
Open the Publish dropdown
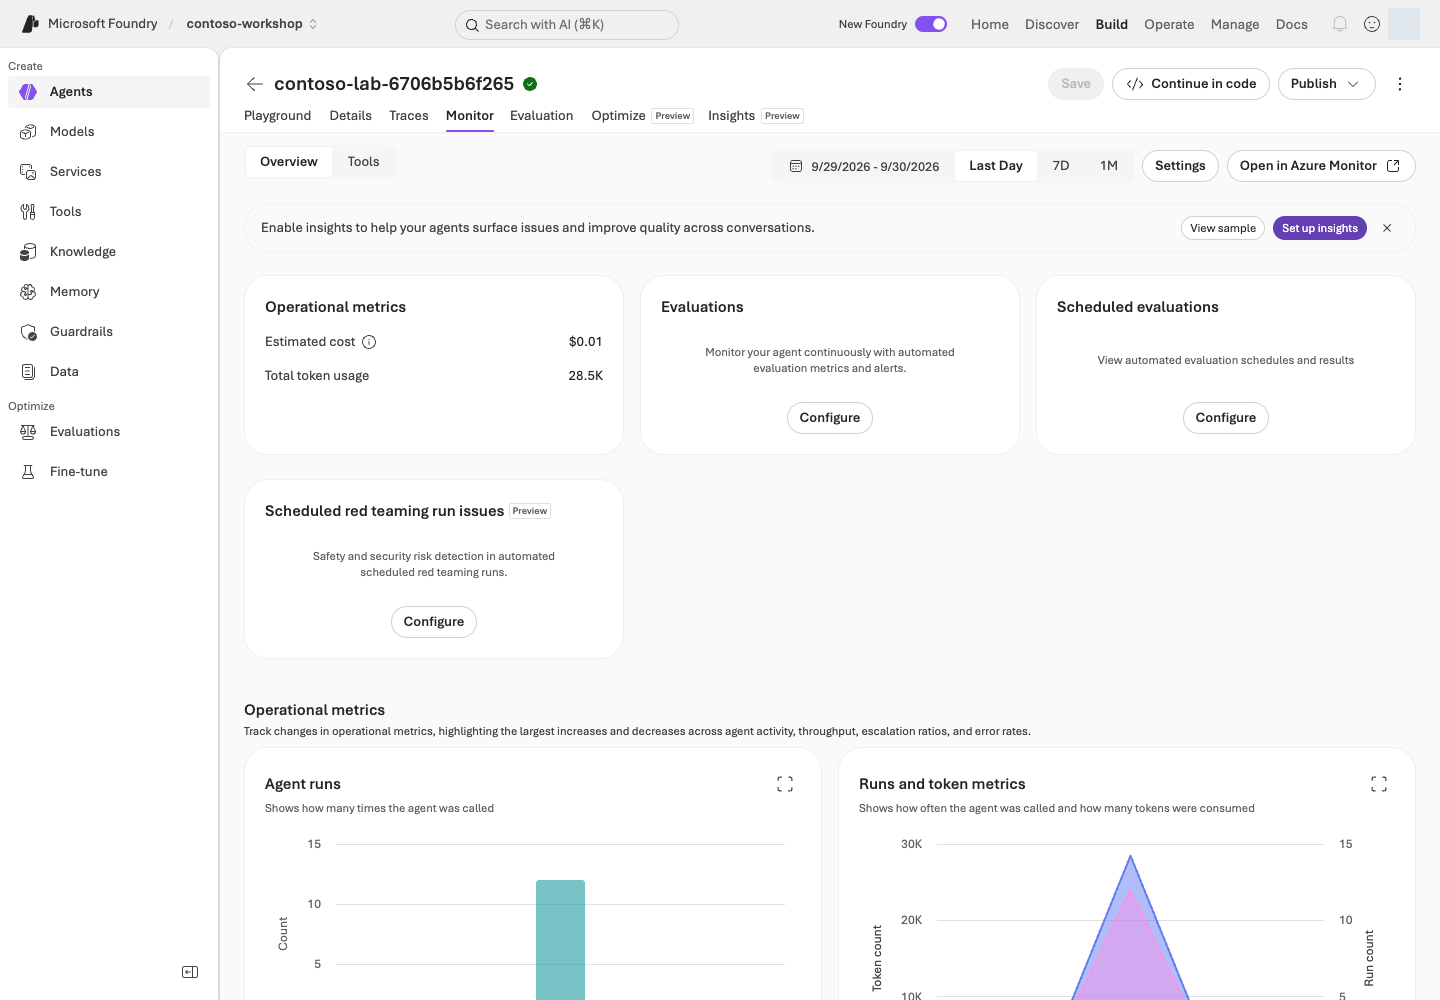coord(1327,84)
